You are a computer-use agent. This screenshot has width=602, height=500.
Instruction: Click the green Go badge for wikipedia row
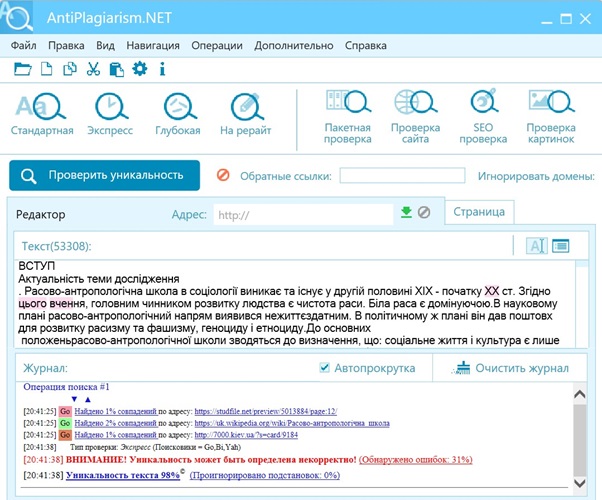click(x=65, y=423)
